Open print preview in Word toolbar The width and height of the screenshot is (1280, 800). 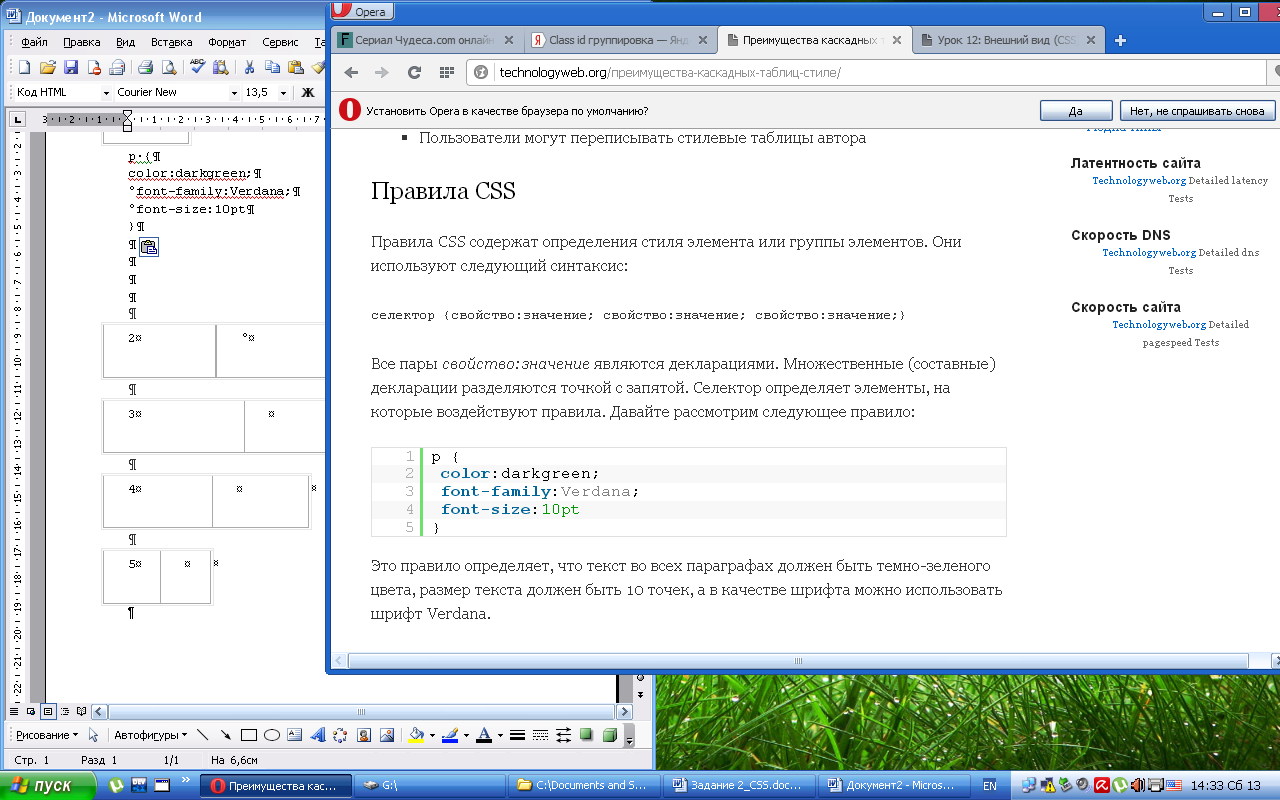pyautogui.click(x=168, y=67)
